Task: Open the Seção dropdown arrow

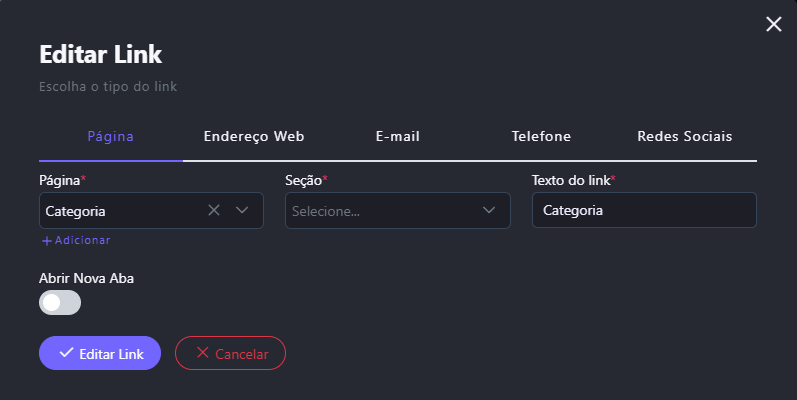Action: pyautogui.click(x=489, y=211)
